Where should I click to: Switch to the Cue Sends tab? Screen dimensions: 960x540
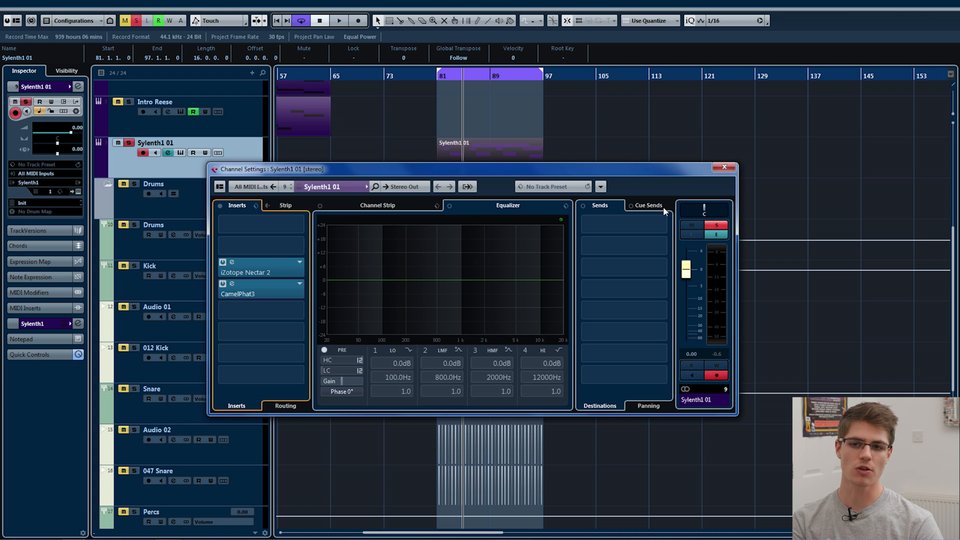(648, 205)
